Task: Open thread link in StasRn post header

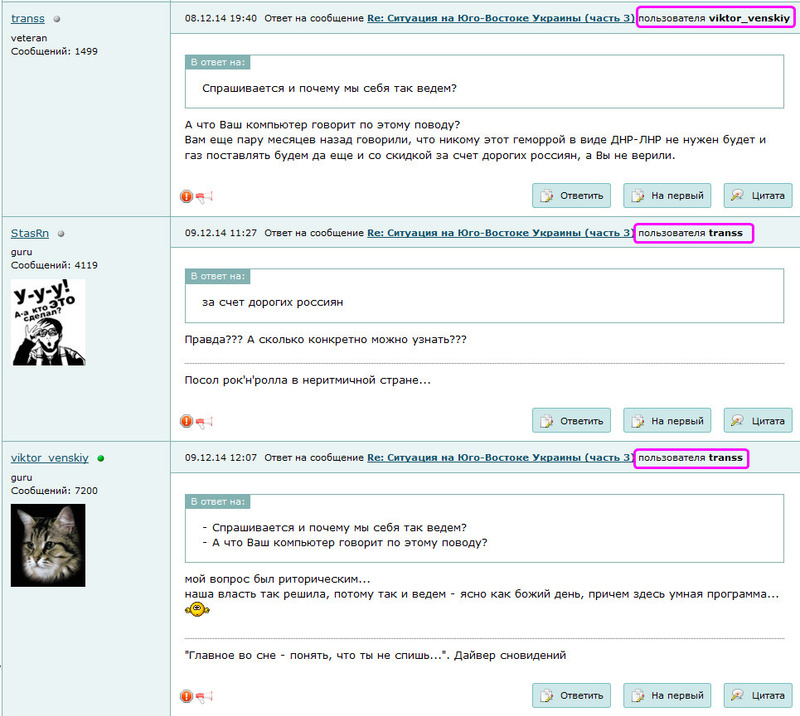Action: (x=501, y=233)
